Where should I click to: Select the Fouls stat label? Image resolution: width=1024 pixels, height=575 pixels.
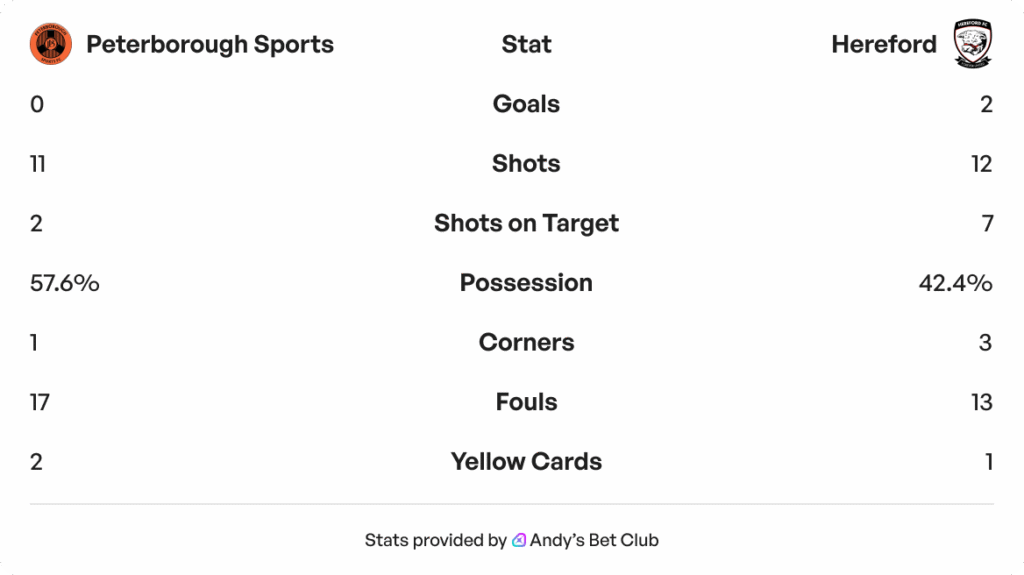pos(526,402)
